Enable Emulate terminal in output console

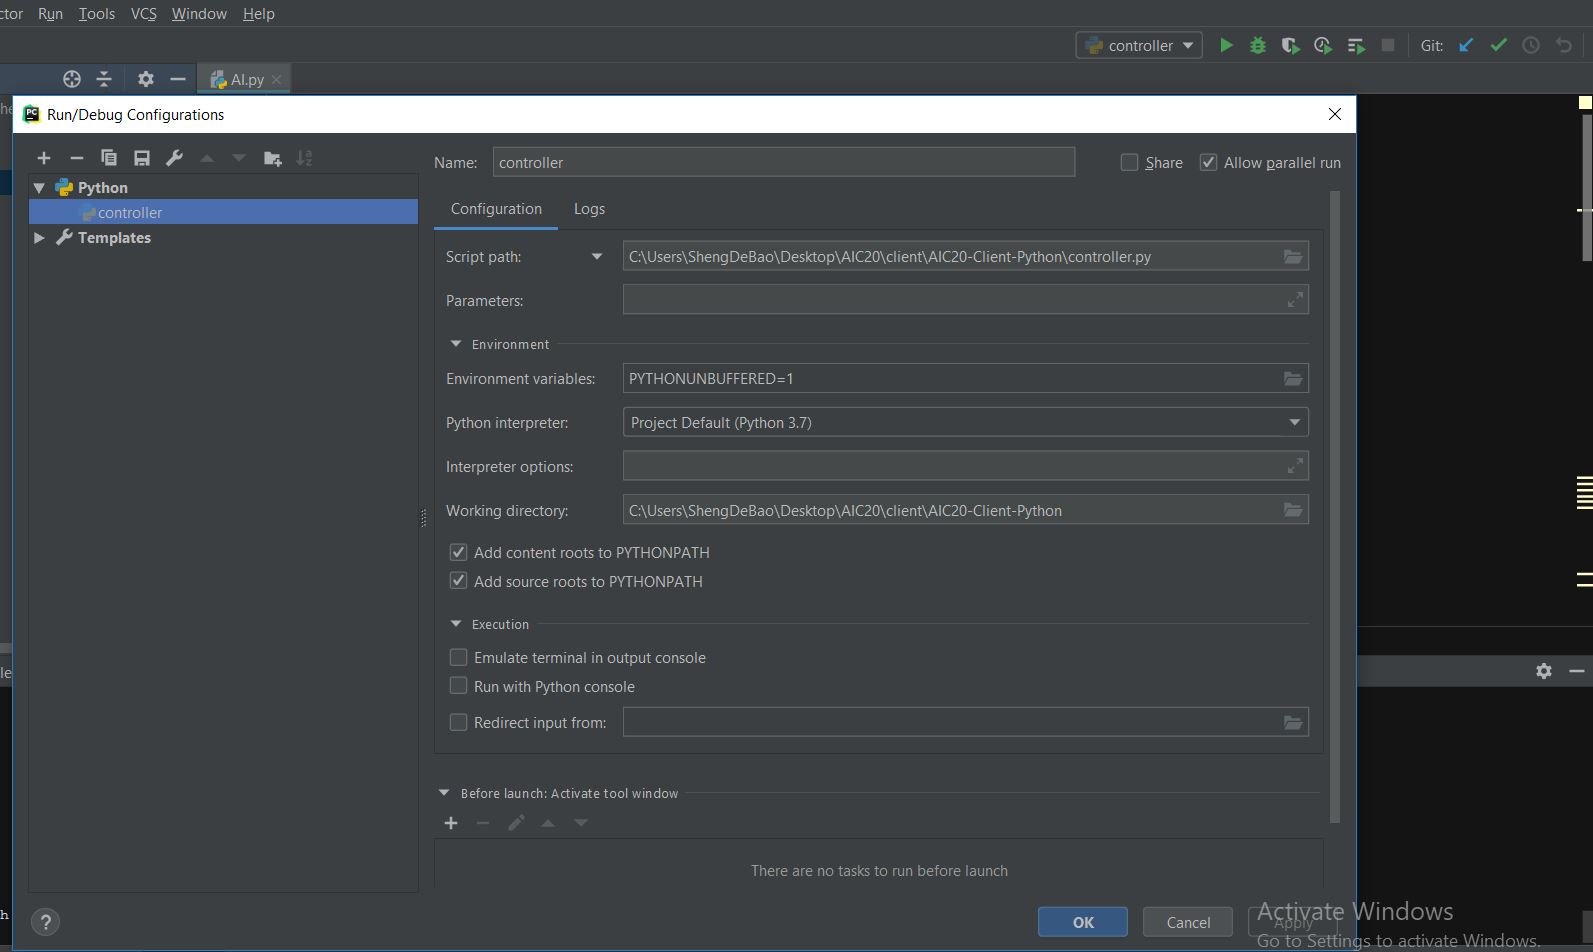459,658
